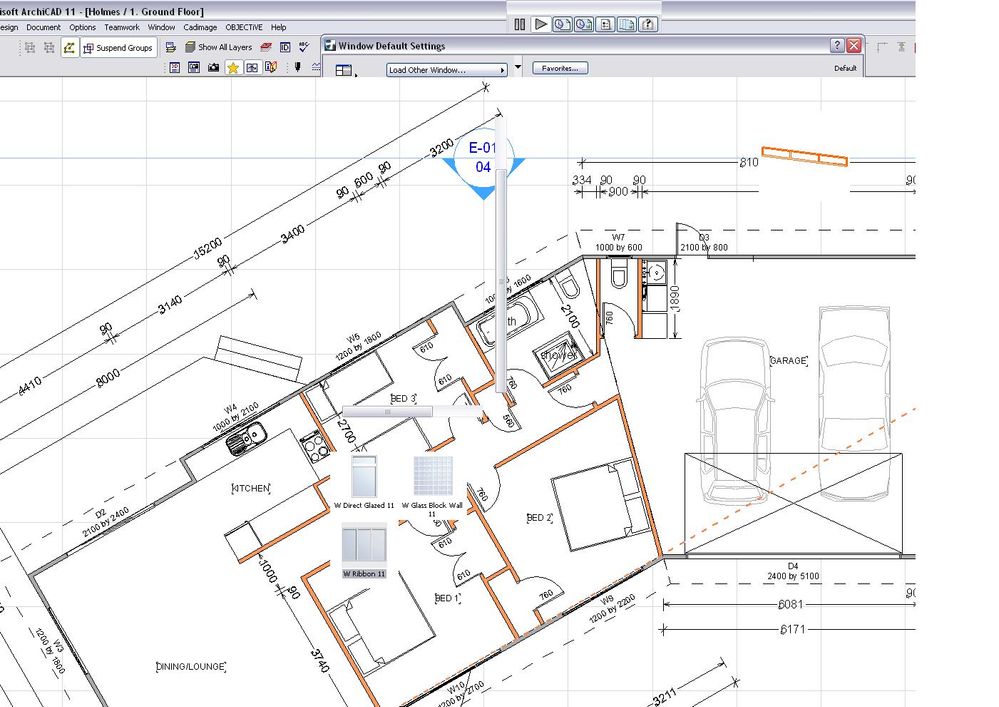Viewport: 999px width, 707px height.
Task: Click the 2D floor plan view icon
Action: [175, 67]
